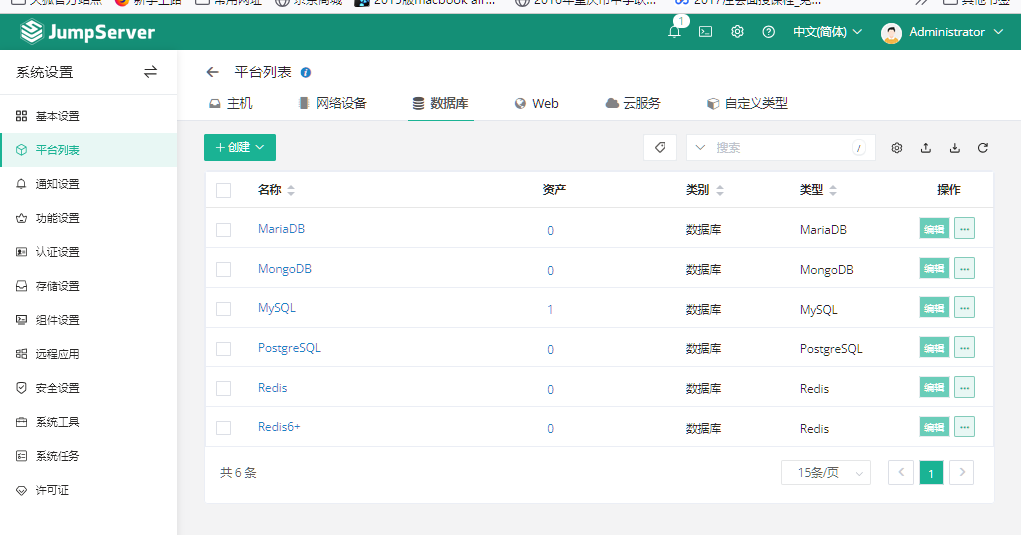Screen dimensions: 1021x535
Task: Click the import upload icon
Action: [925, 148]
